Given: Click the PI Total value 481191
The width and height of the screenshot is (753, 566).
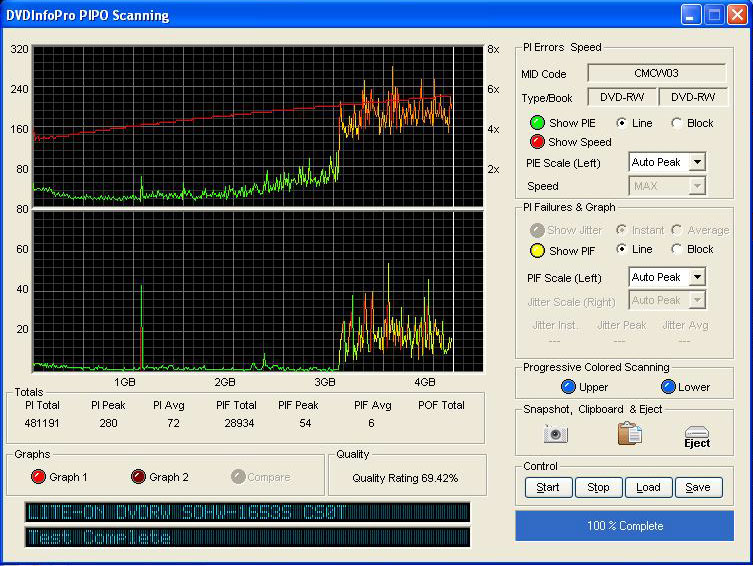Looking at the screenshot, I should point(42,423).
